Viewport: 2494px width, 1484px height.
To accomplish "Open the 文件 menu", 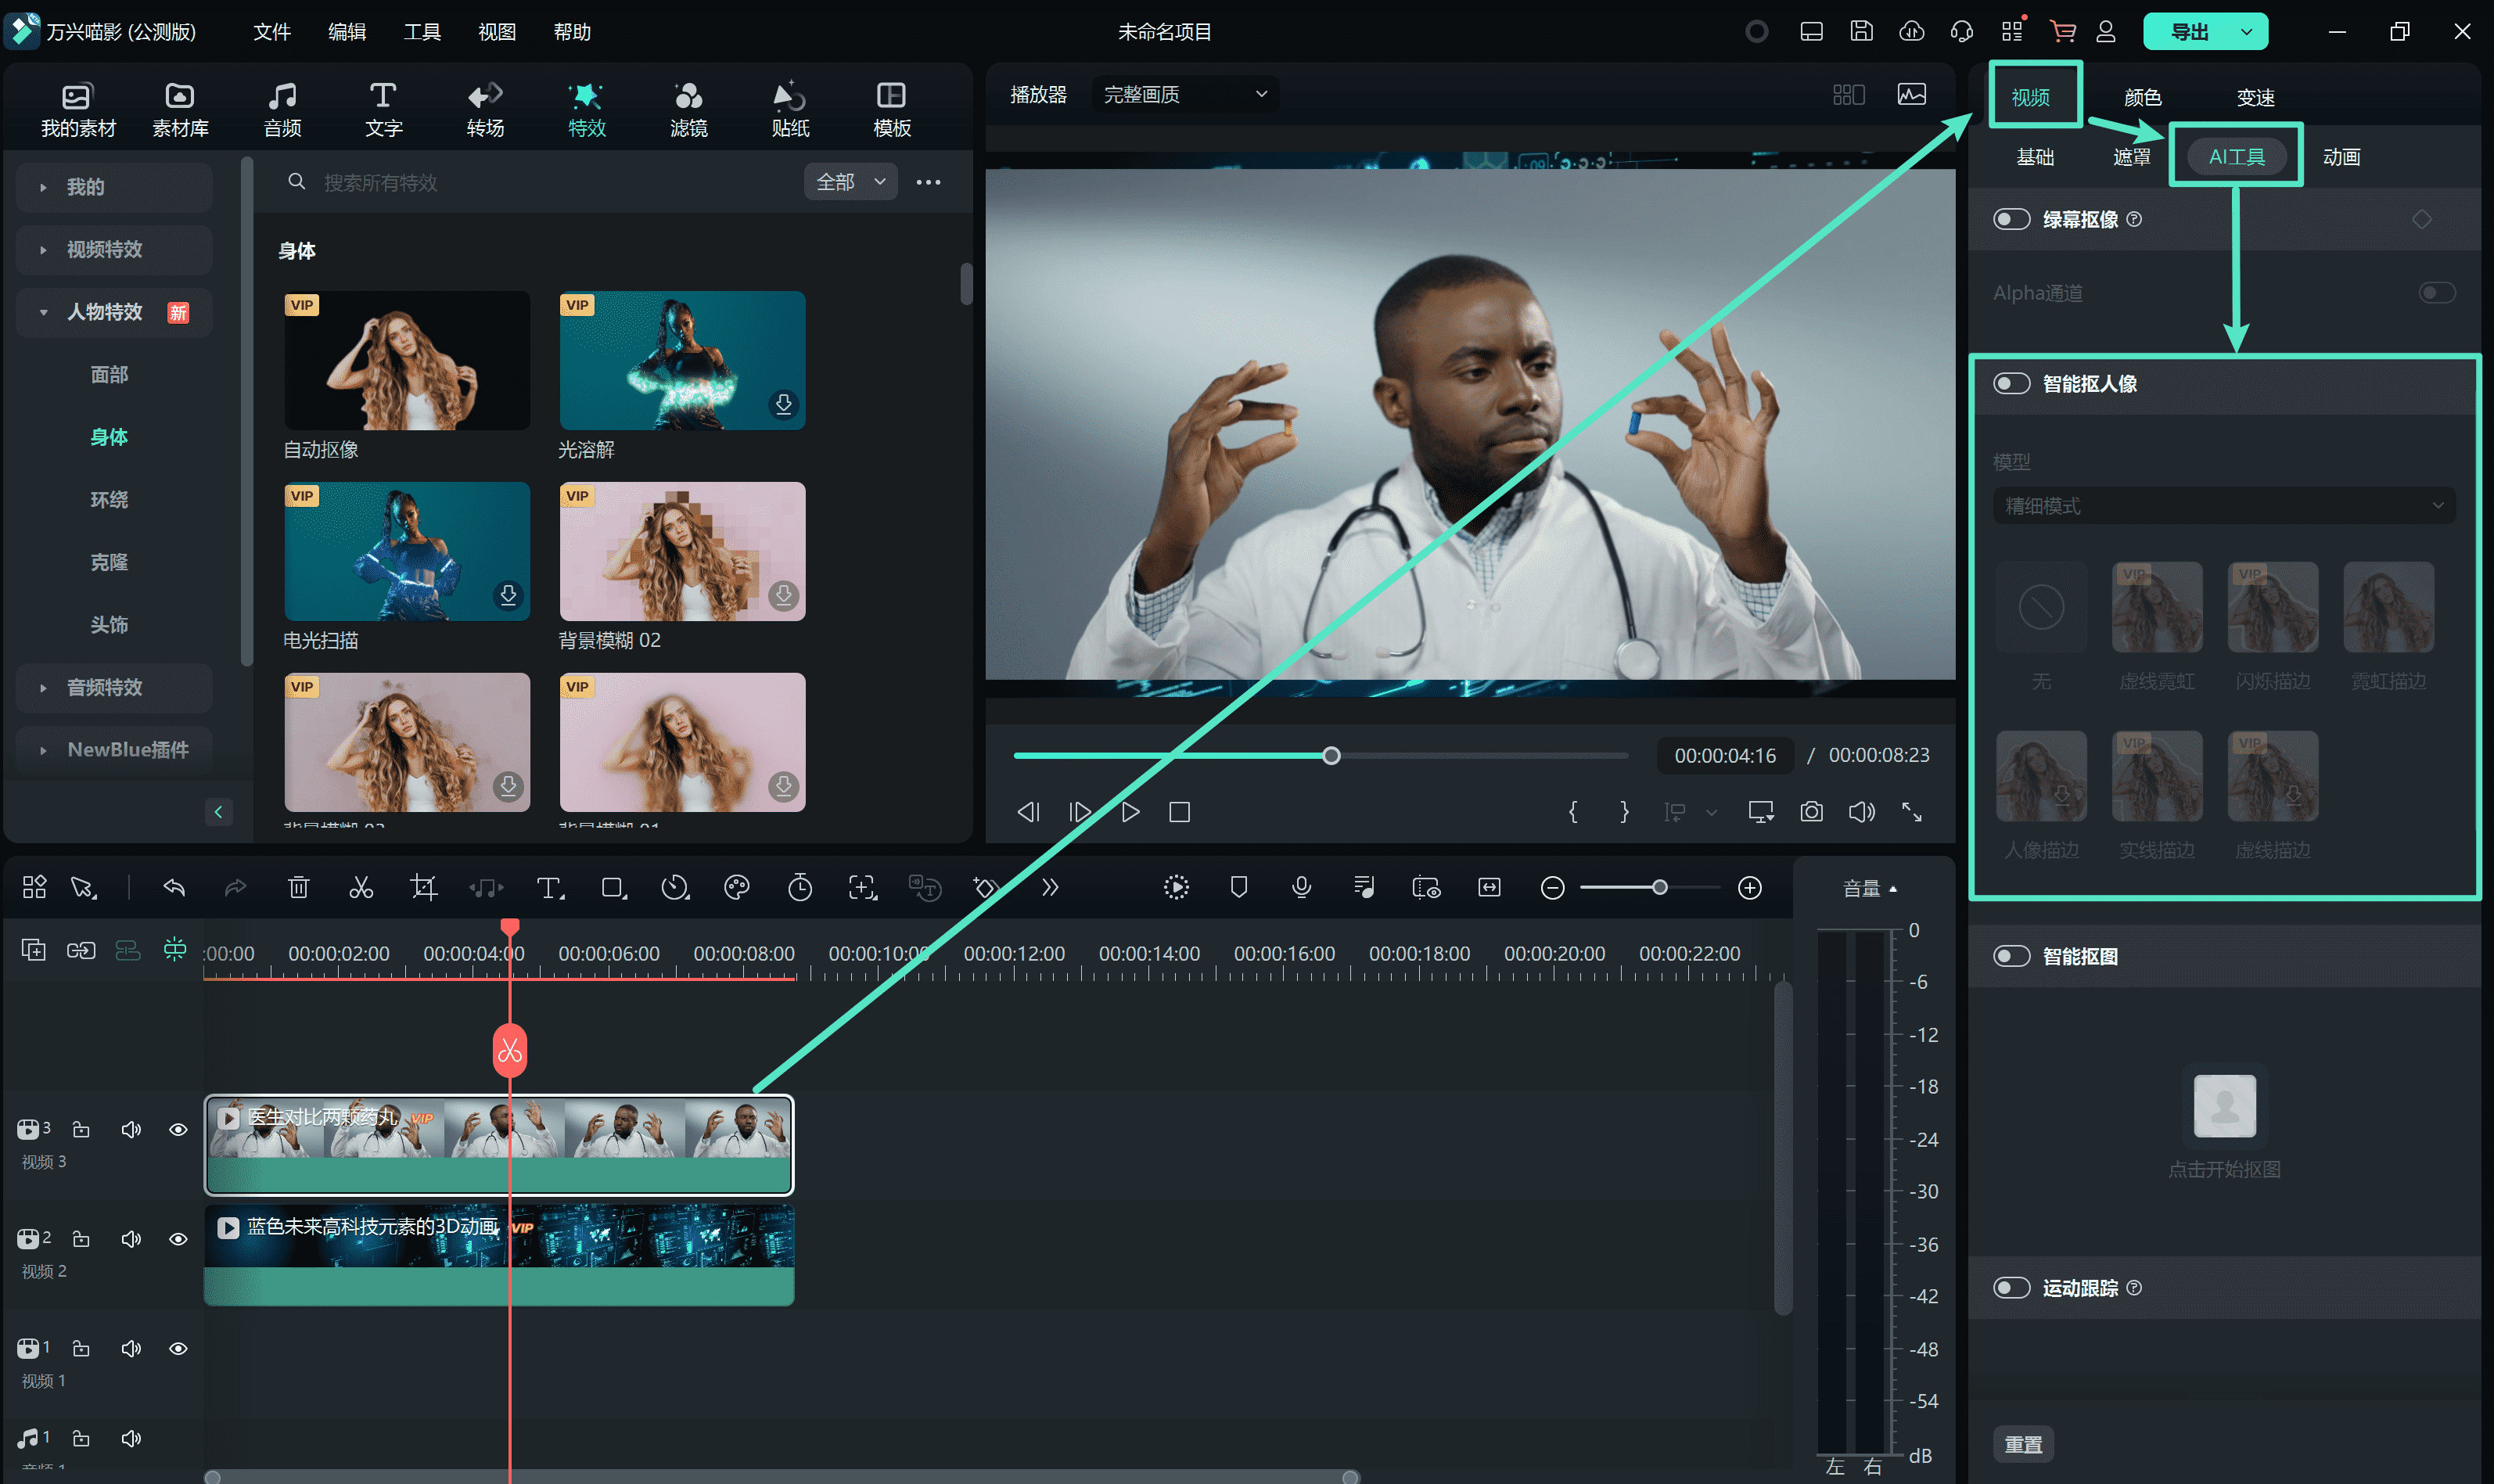I will (272, 31).
